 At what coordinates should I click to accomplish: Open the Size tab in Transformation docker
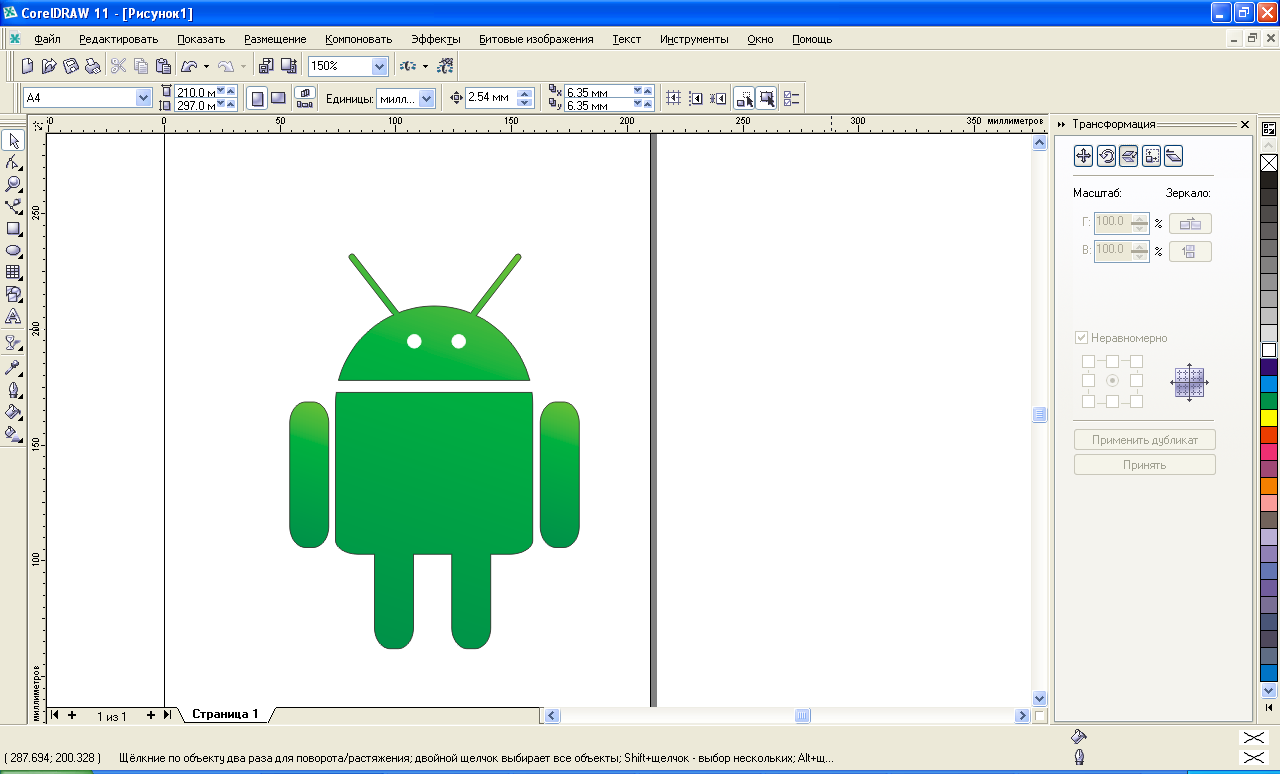pos(1151,155)
